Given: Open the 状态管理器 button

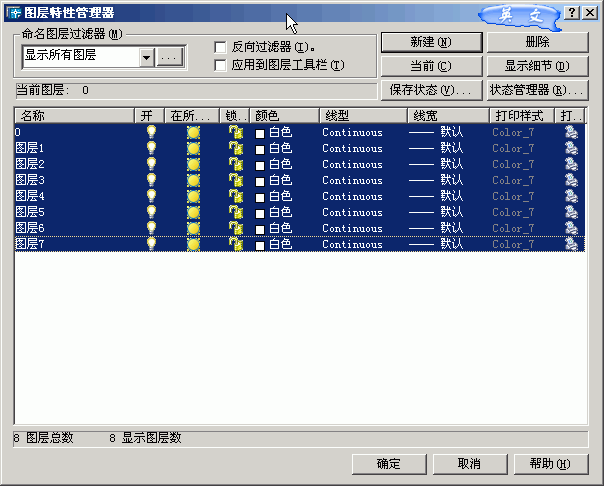Looking at the screenshot, I should 537,90.
